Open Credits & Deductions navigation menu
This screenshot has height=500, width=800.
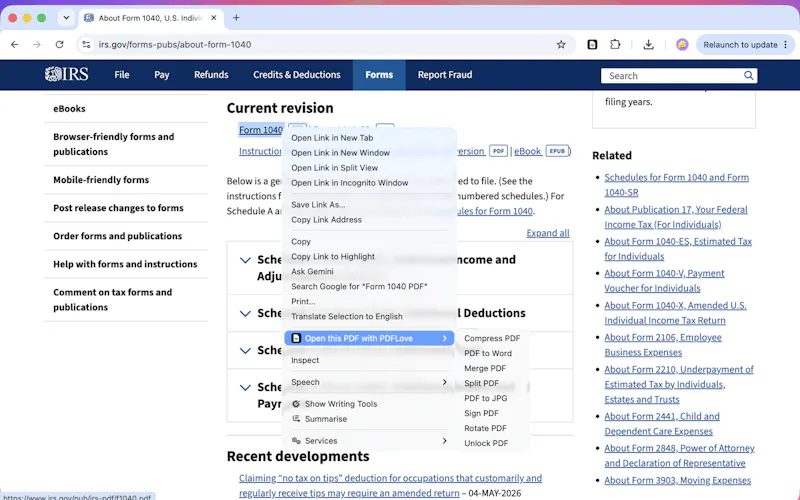[x=296, y=74]
